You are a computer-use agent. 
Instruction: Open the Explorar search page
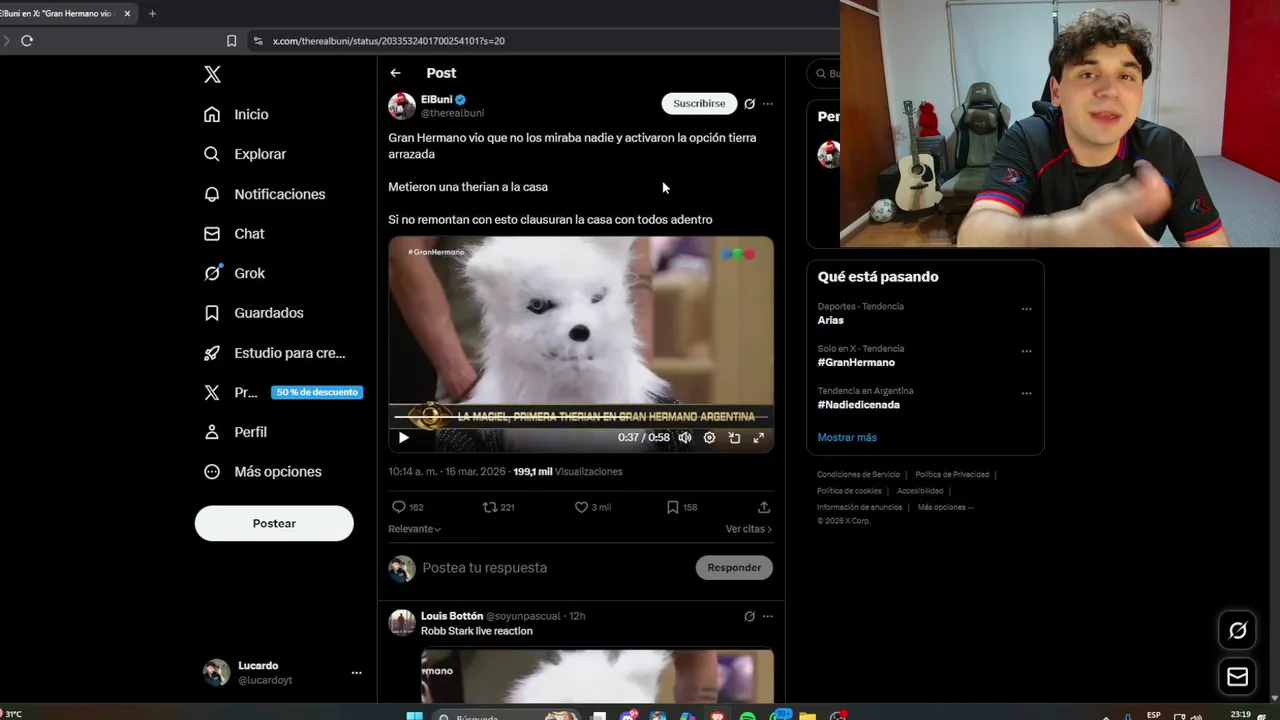245,154
